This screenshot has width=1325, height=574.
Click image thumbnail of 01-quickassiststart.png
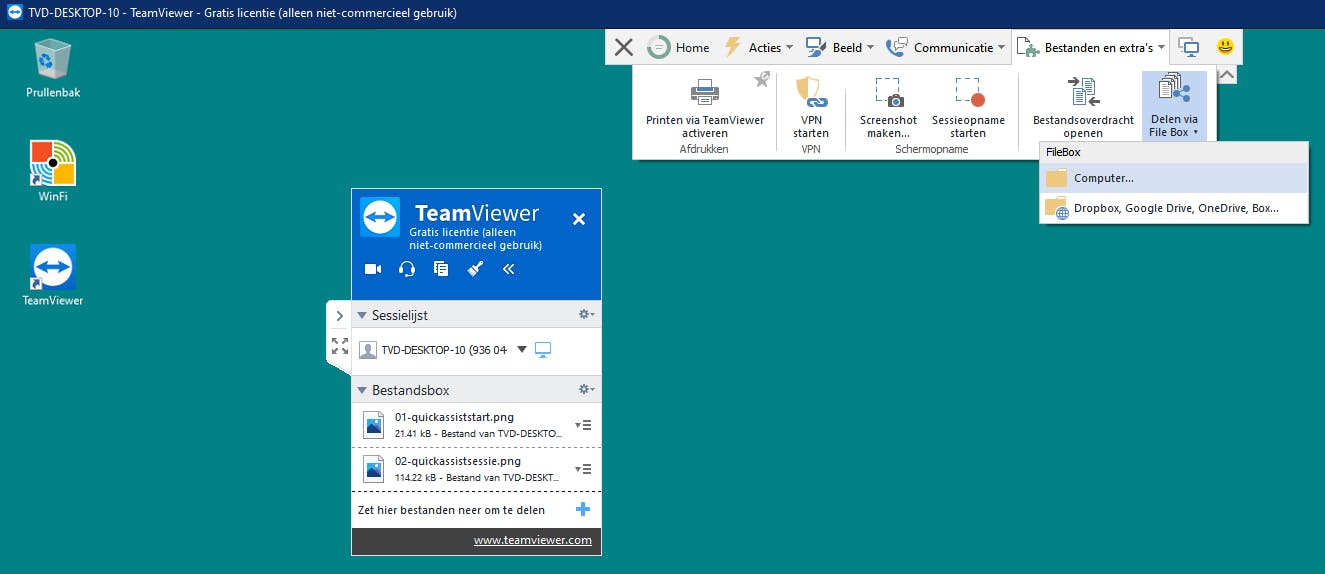[x=373, y=425]
